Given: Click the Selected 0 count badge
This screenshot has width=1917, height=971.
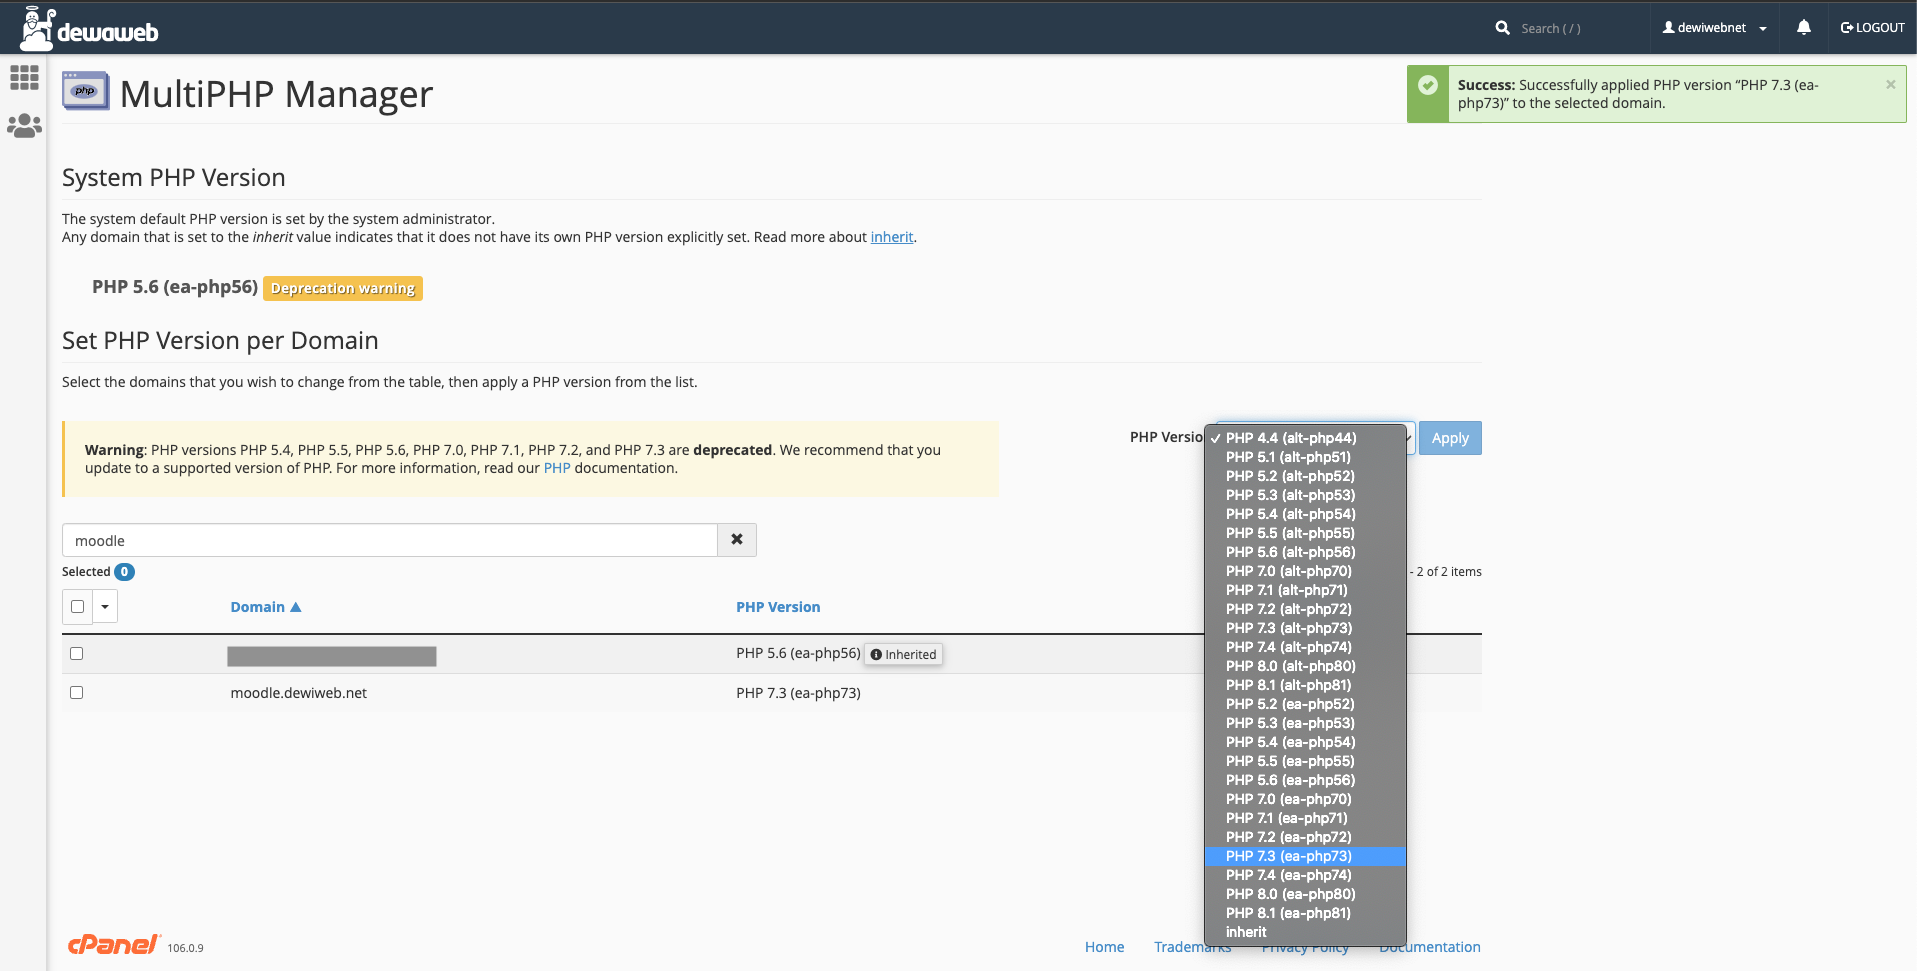Looking at the screenshot, I should pos(124,572).
